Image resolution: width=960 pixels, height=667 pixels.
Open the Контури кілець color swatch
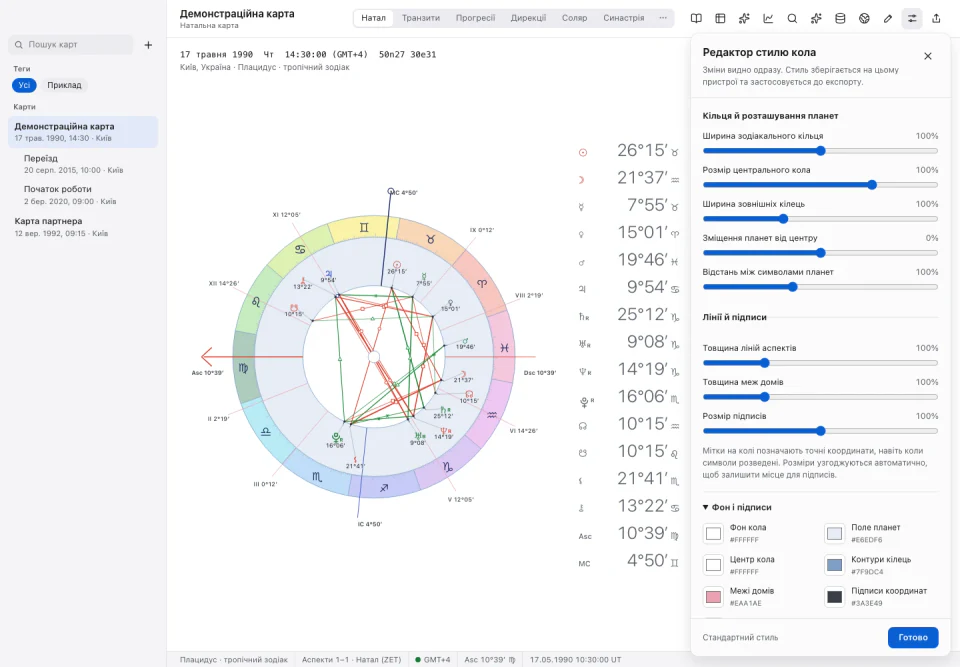(834, 565)
